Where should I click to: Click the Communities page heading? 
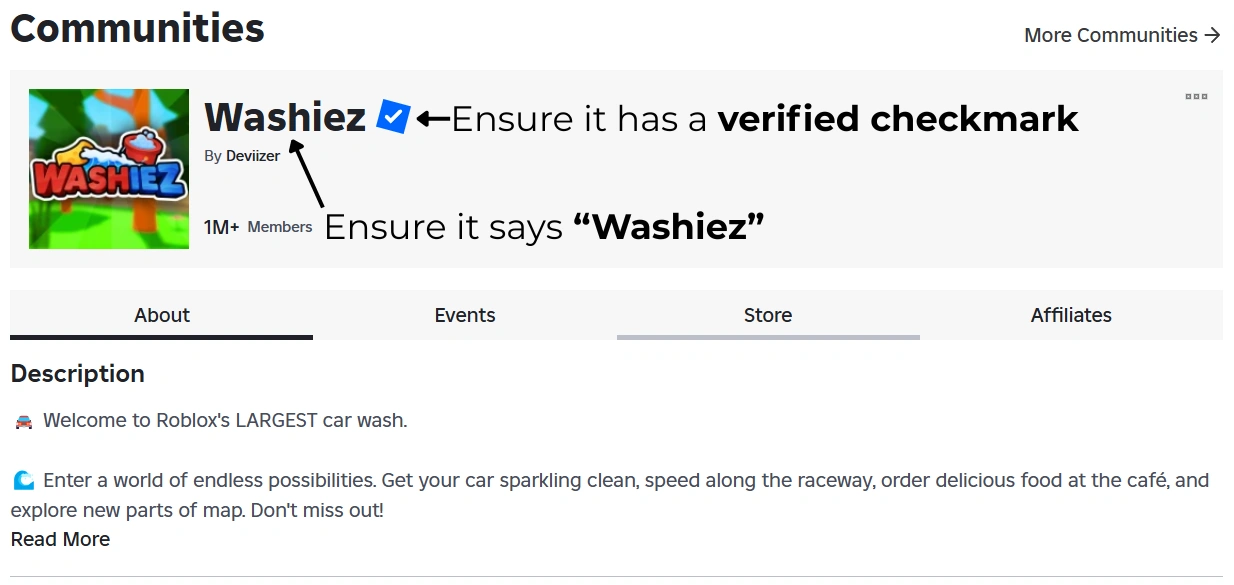(138, 28)
